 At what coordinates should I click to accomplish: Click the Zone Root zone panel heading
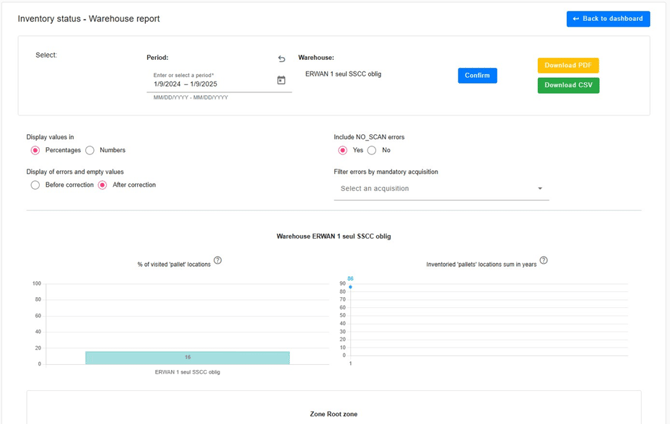(333, 413)
